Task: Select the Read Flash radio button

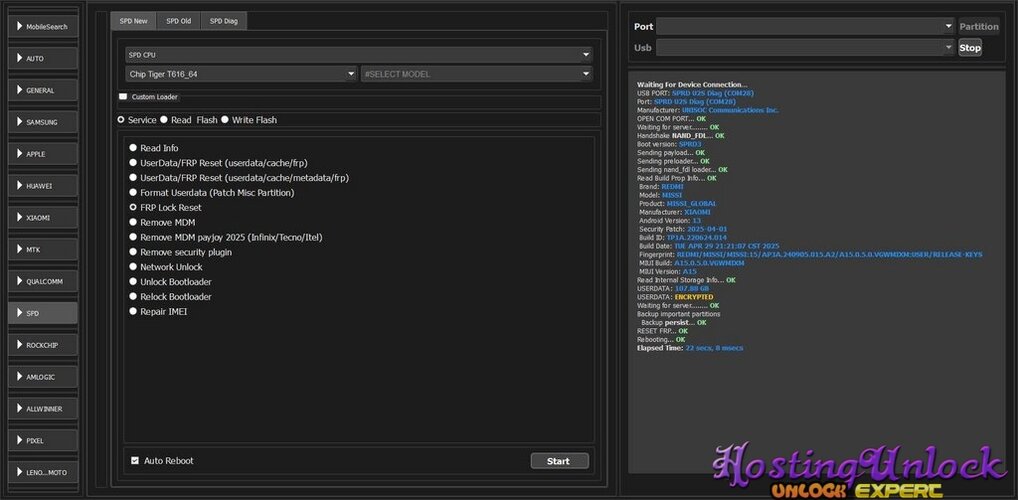Action: tap(164, 120)
